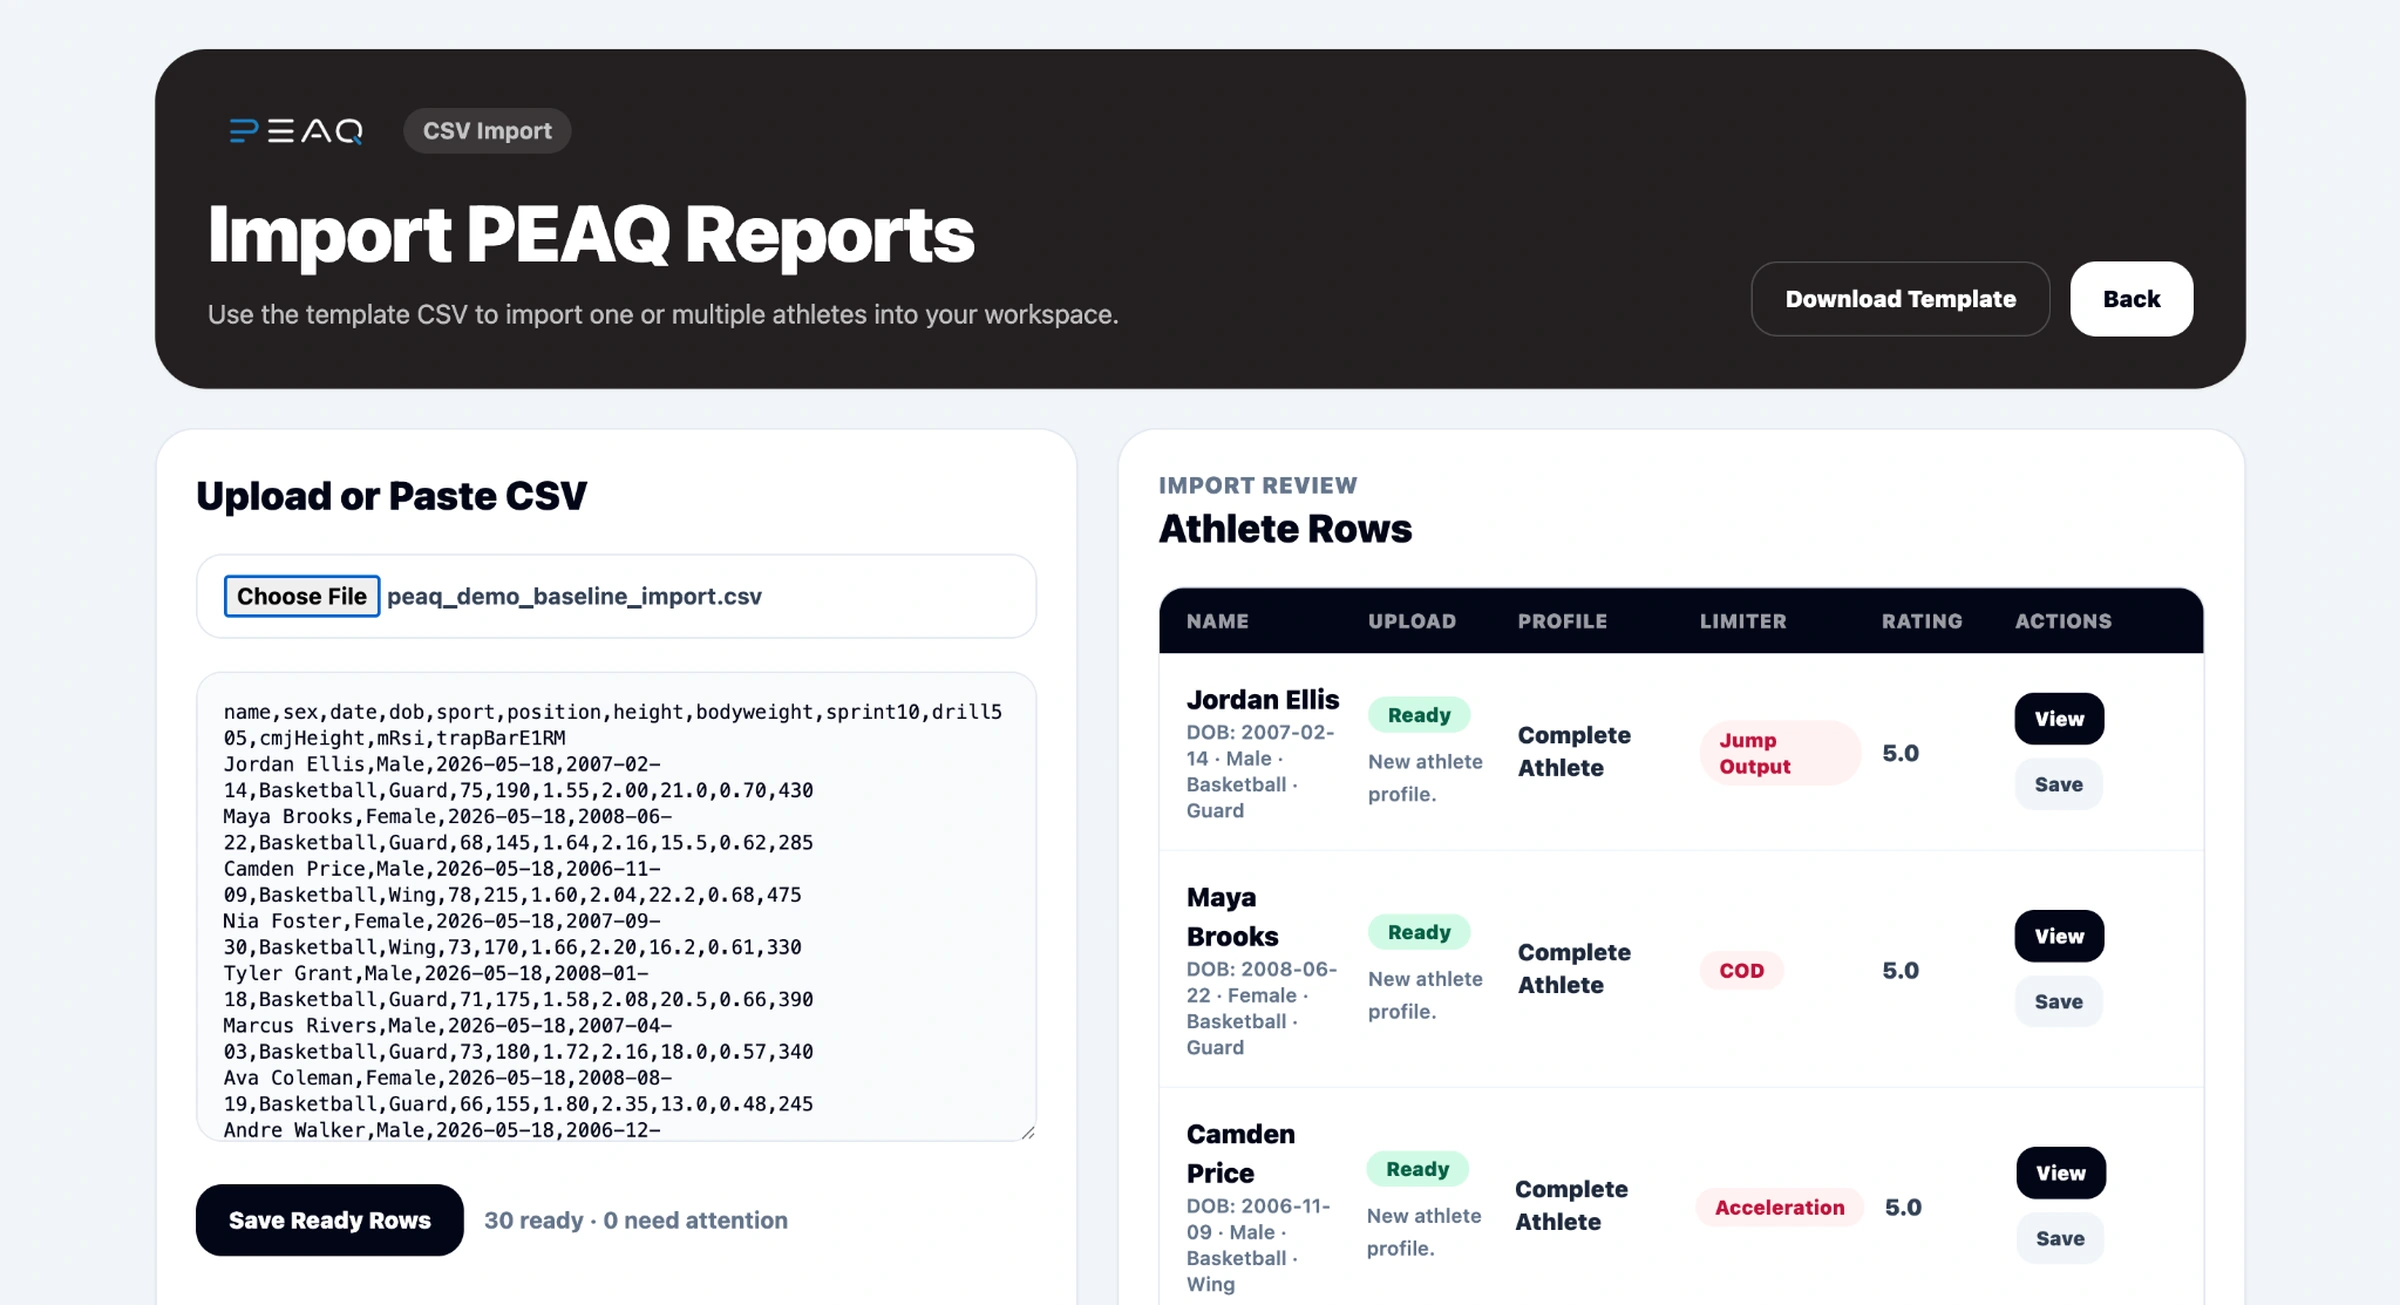Click Complete Athlete profile for Camden Price
This screenshot has width=2400, height=1305.
(x=1571, y=1205)
